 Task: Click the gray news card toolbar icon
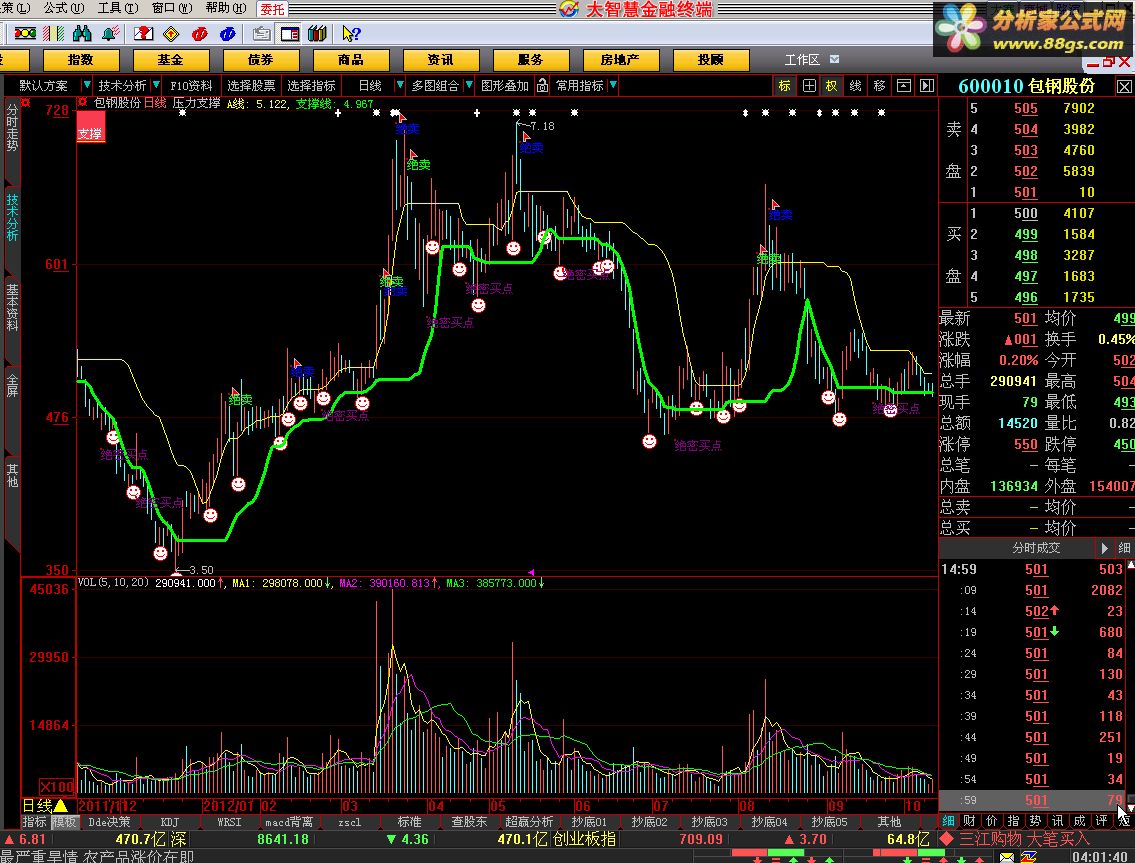click(x=261, y=34)
